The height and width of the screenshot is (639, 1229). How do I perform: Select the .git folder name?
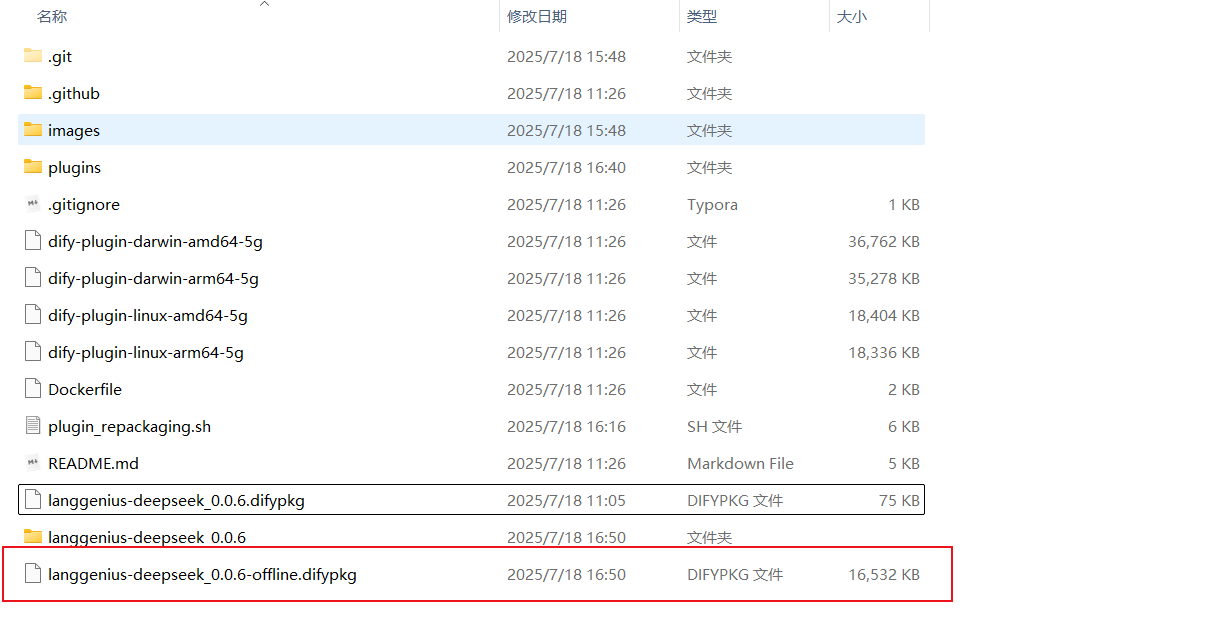(x=60, y=56)
